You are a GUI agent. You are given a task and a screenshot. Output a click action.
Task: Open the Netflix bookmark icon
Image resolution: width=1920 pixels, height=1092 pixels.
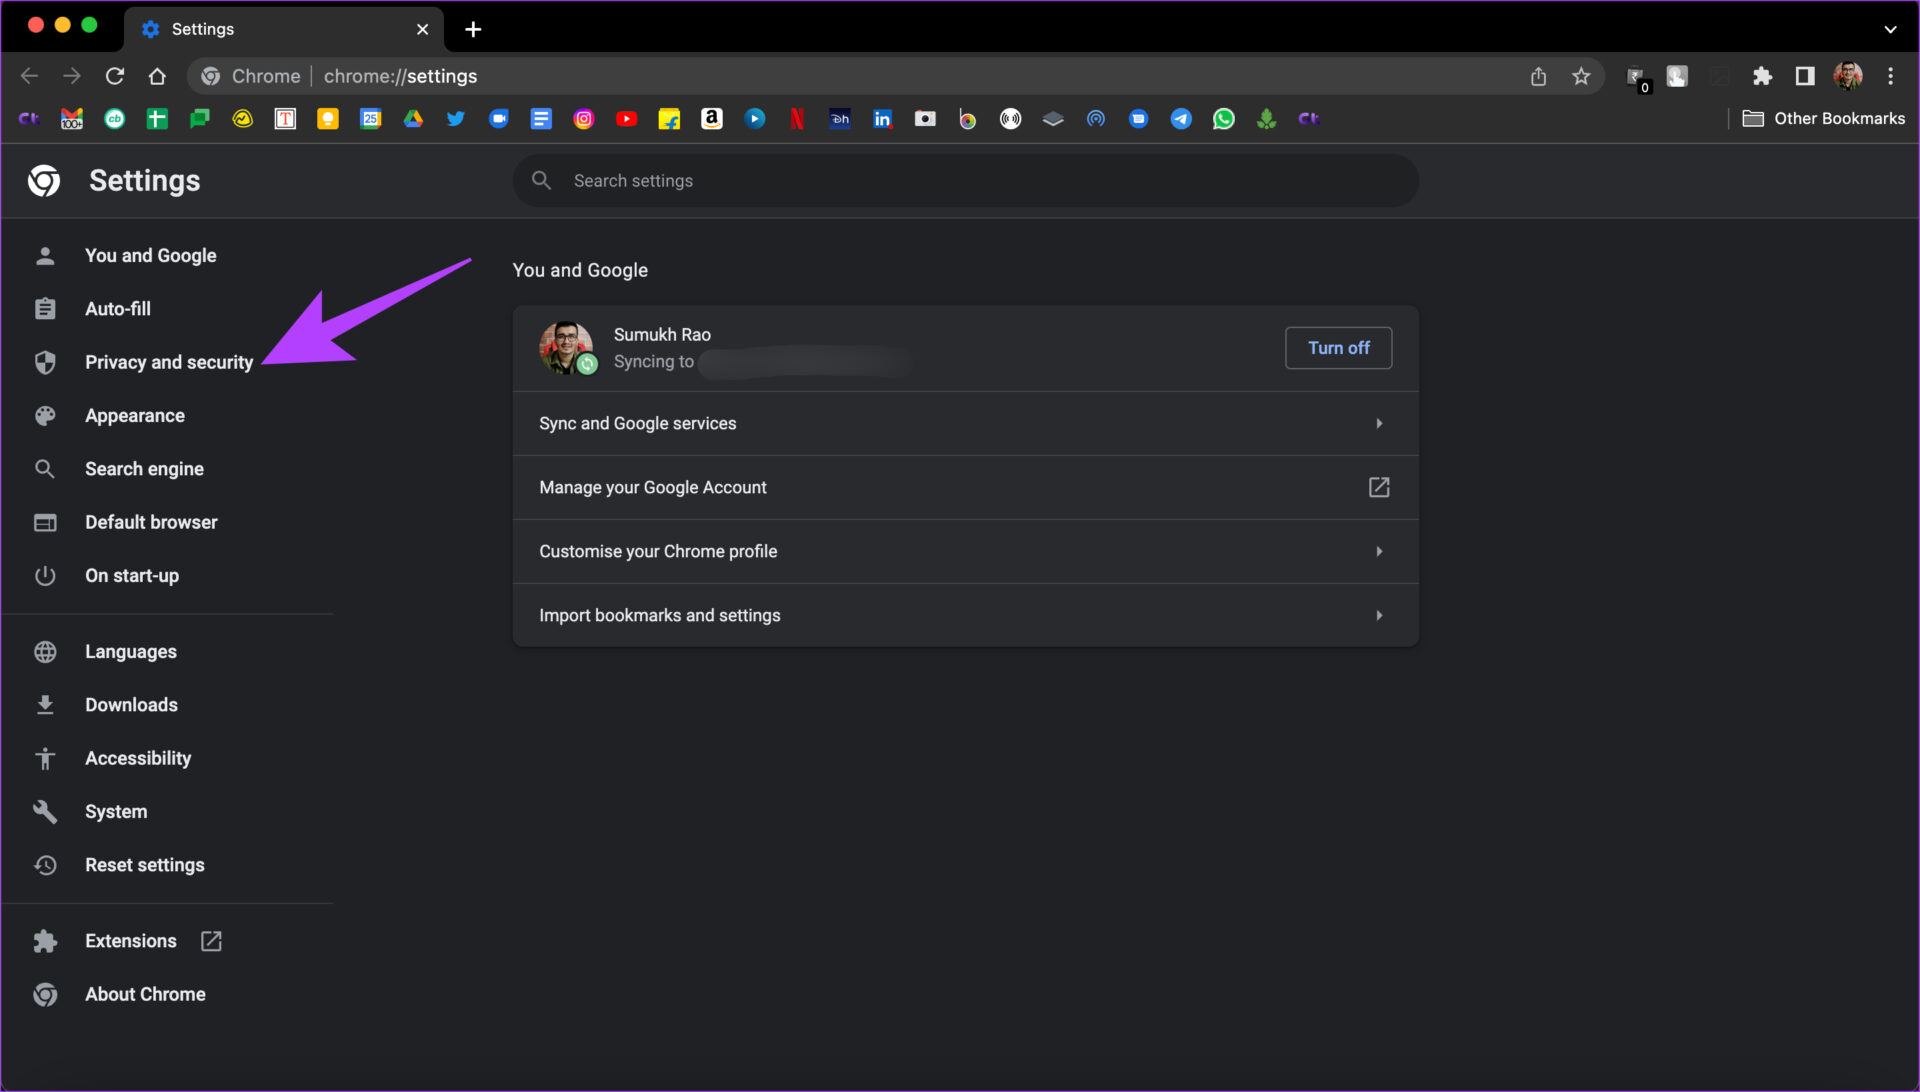point(797,119)
